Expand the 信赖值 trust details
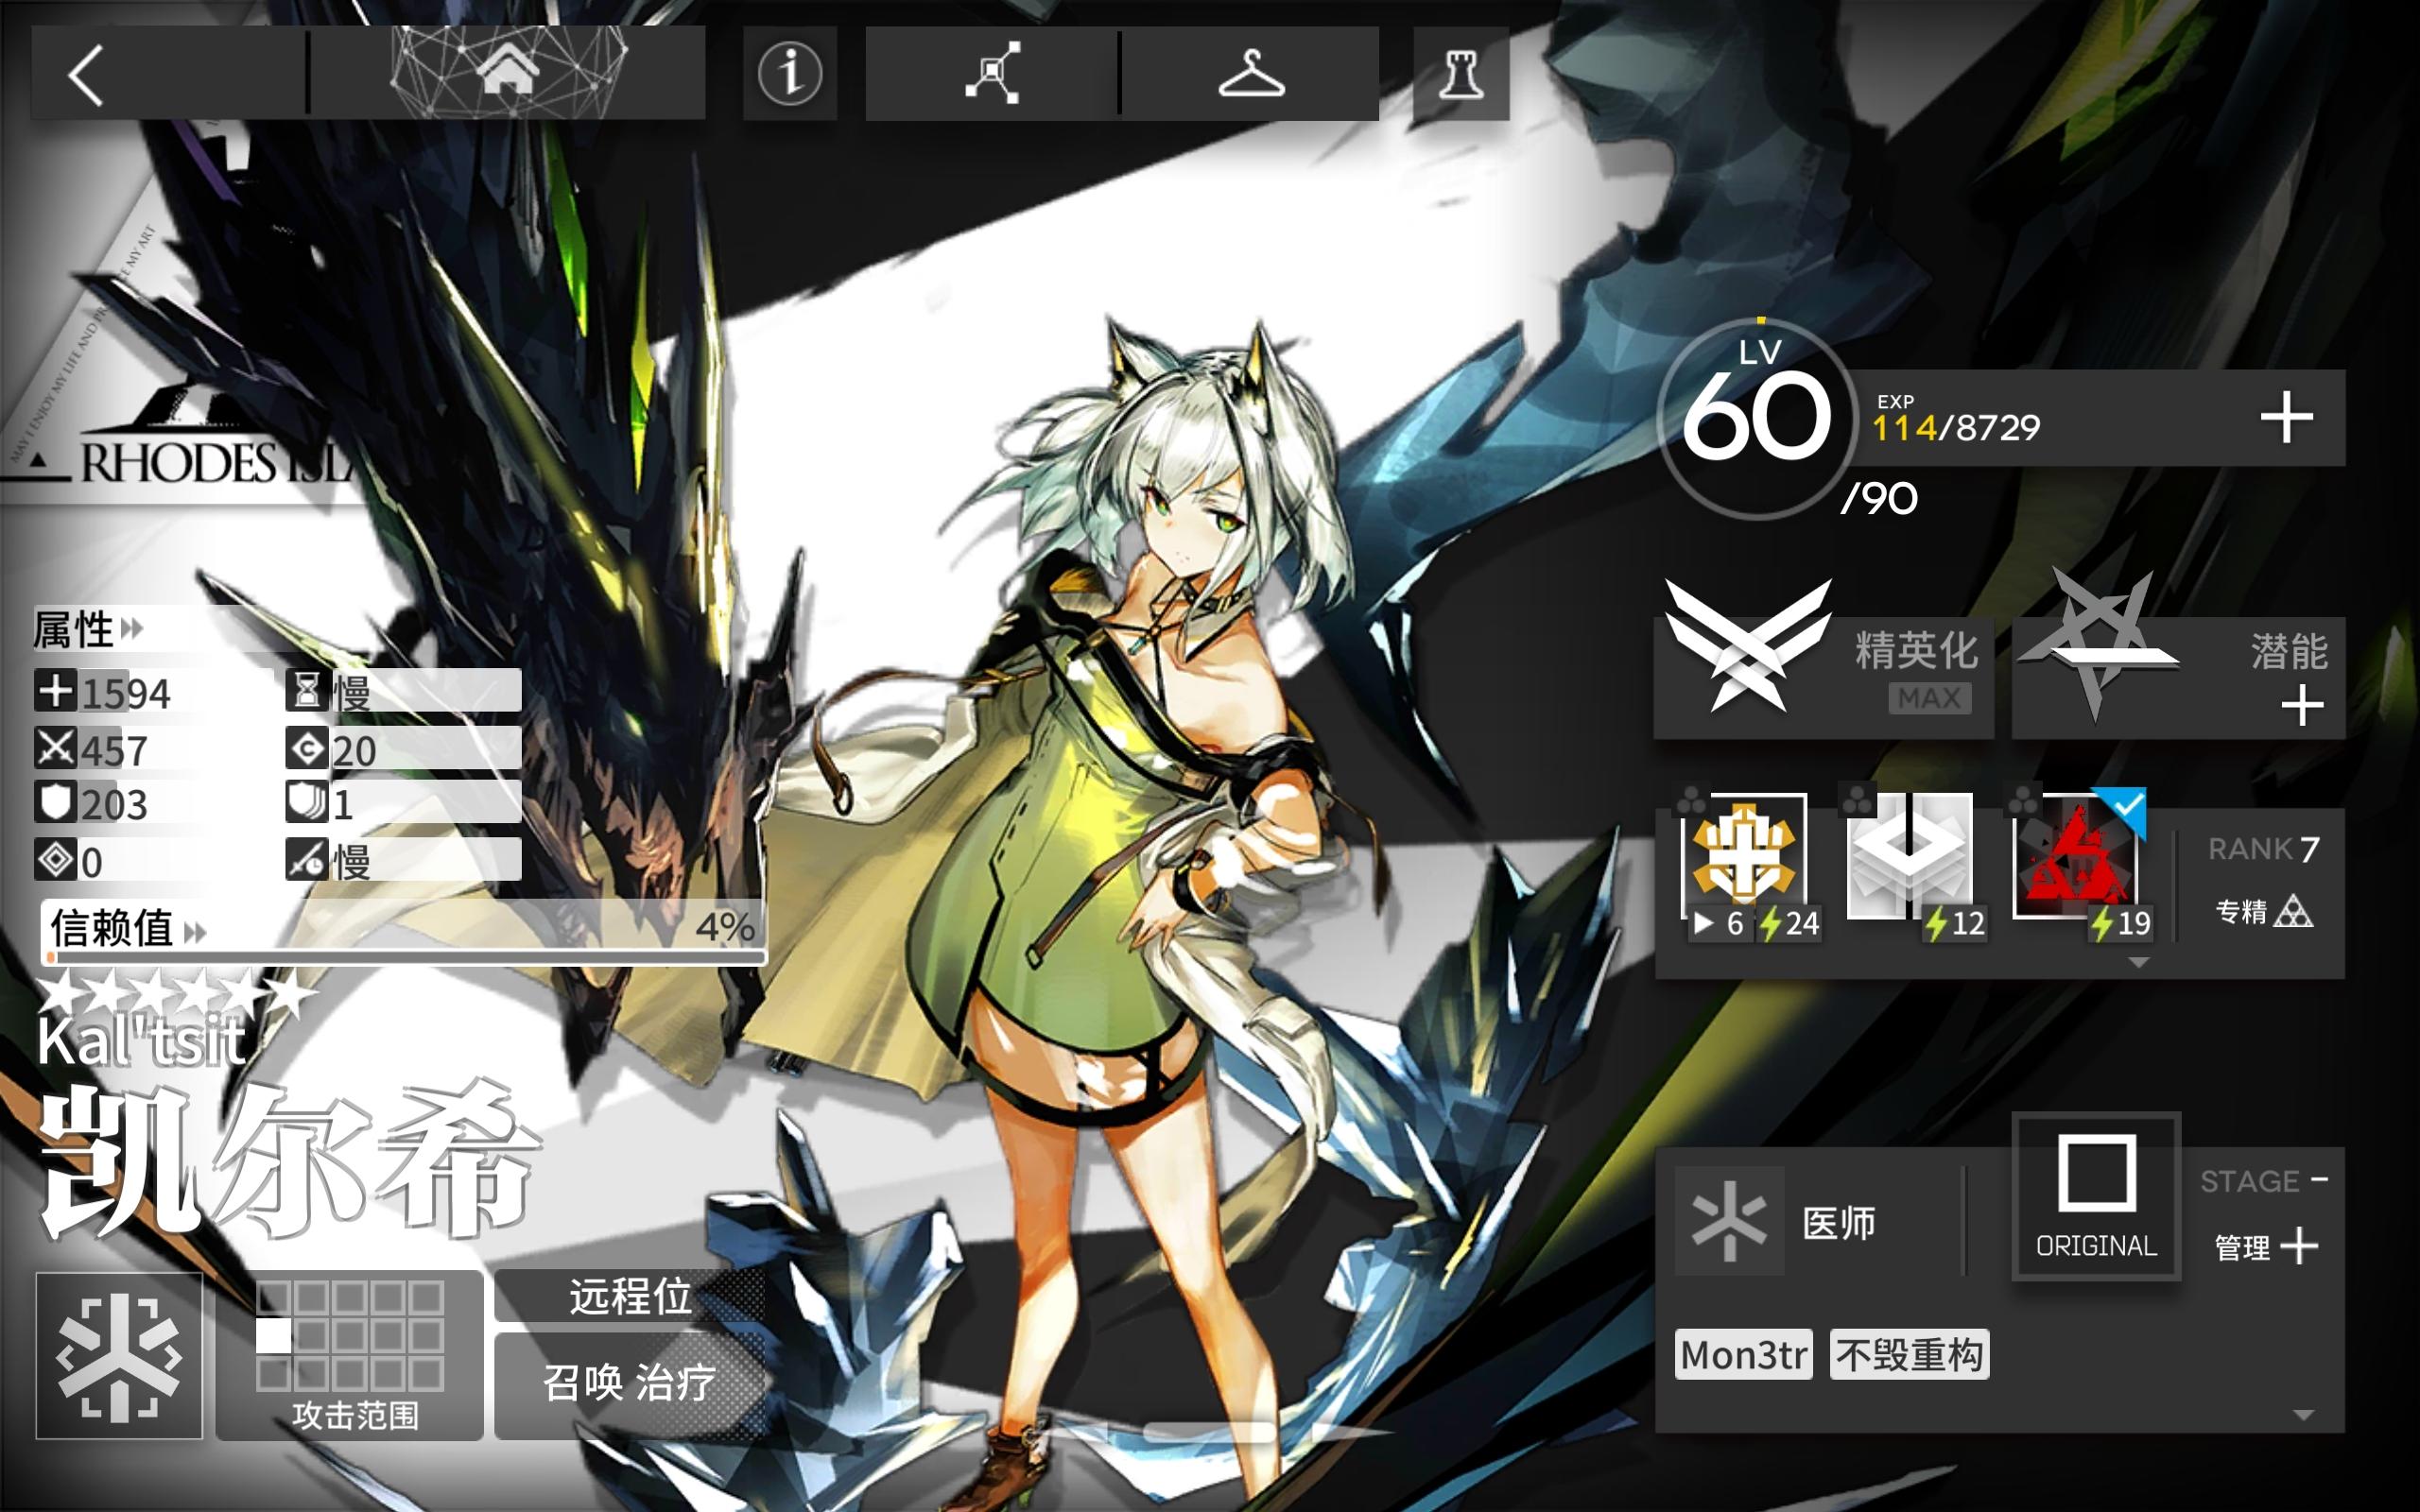The image size is (2420, 1512). [x=127, y=929]
